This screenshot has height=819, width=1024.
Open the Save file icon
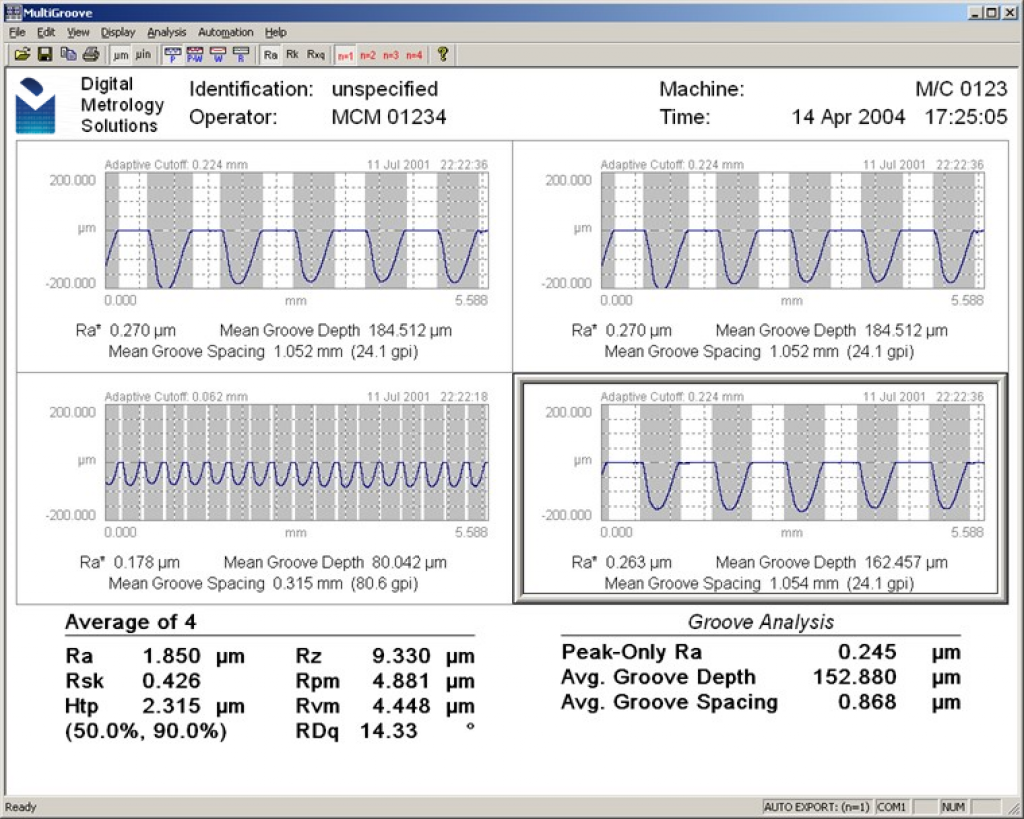click(x=45, y=54)
